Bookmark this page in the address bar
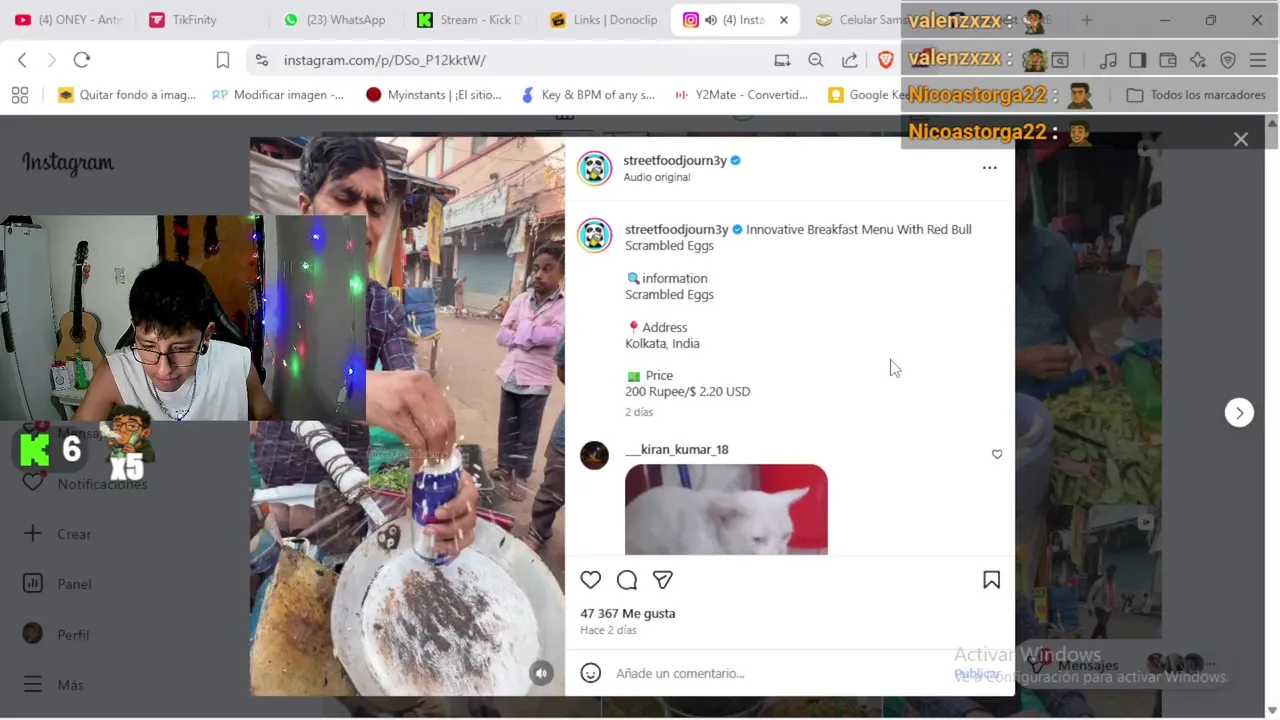The height and width of the screenshot is (720, 1280). (223, 60)
